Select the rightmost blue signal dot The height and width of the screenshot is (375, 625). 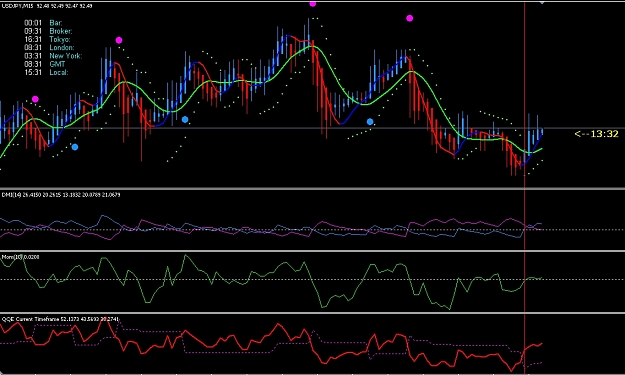[370, 122]
